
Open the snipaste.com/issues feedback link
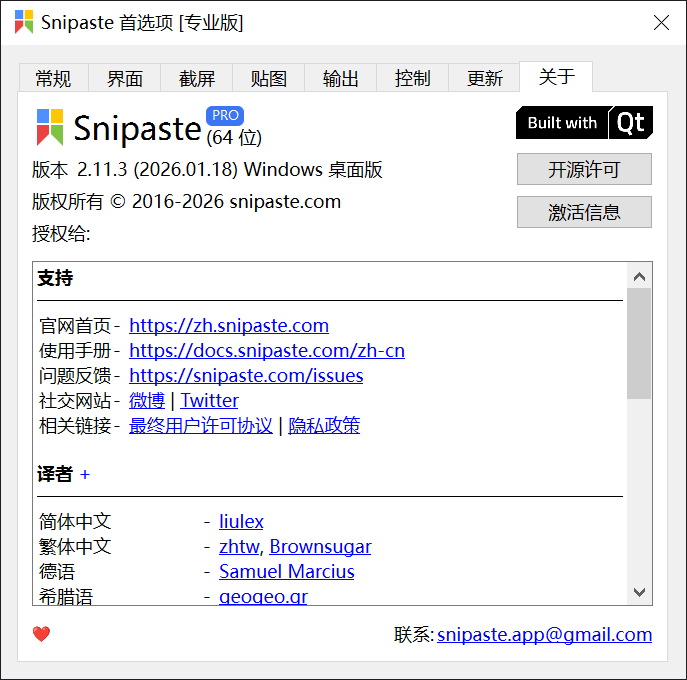246,375
